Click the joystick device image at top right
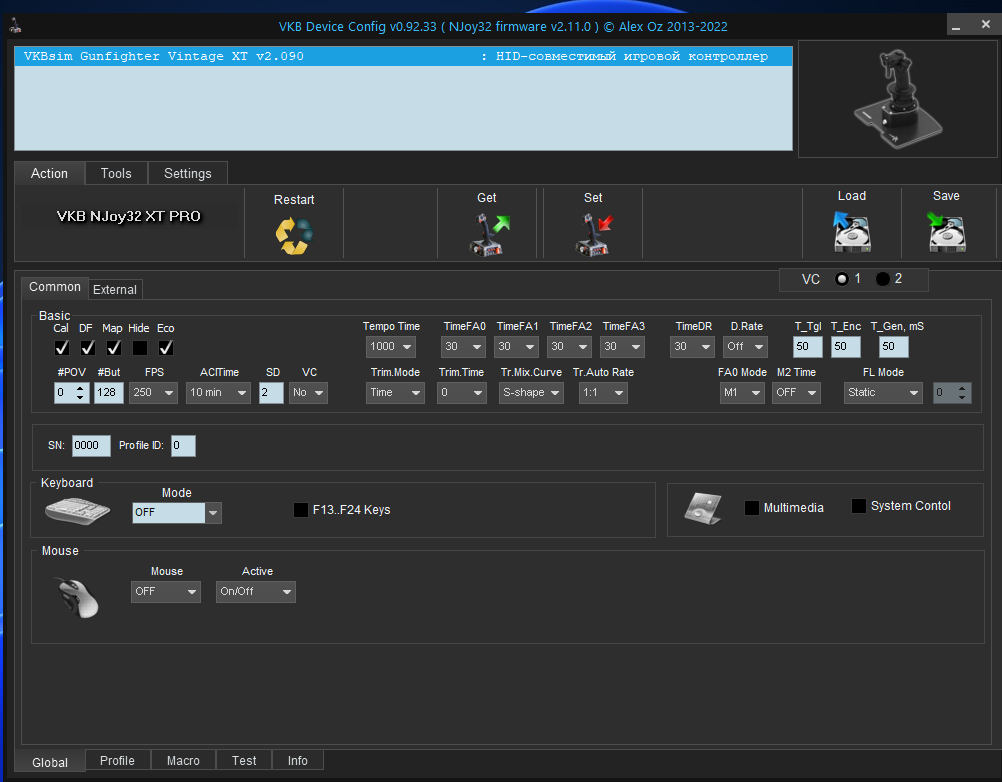This screenshot has width=1002, height=782. click(x=897, y=99)
